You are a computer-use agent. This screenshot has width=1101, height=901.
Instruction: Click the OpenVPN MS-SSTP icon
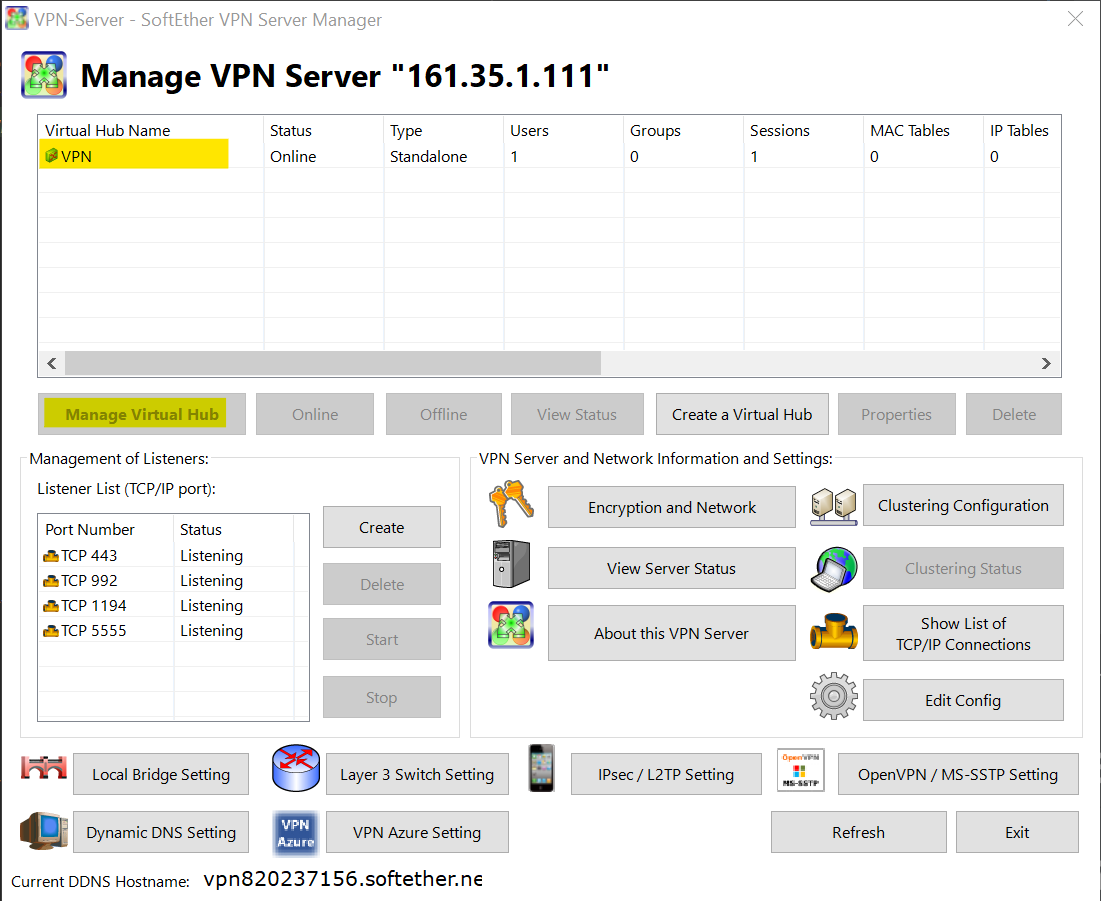800,770
